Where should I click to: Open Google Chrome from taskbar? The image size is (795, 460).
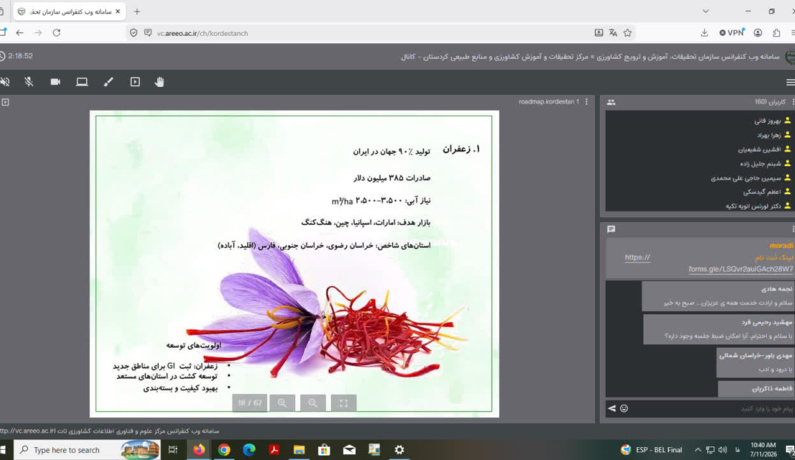tap(224, 450)
